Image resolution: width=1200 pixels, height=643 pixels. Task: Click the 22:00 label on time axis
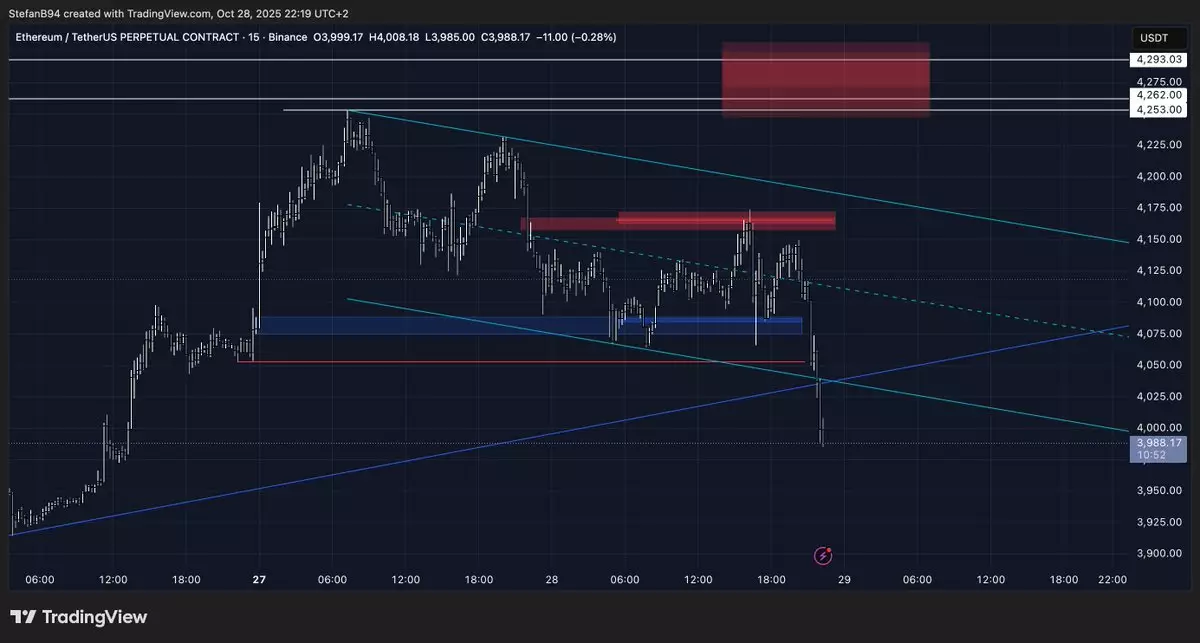(1112, 580)
